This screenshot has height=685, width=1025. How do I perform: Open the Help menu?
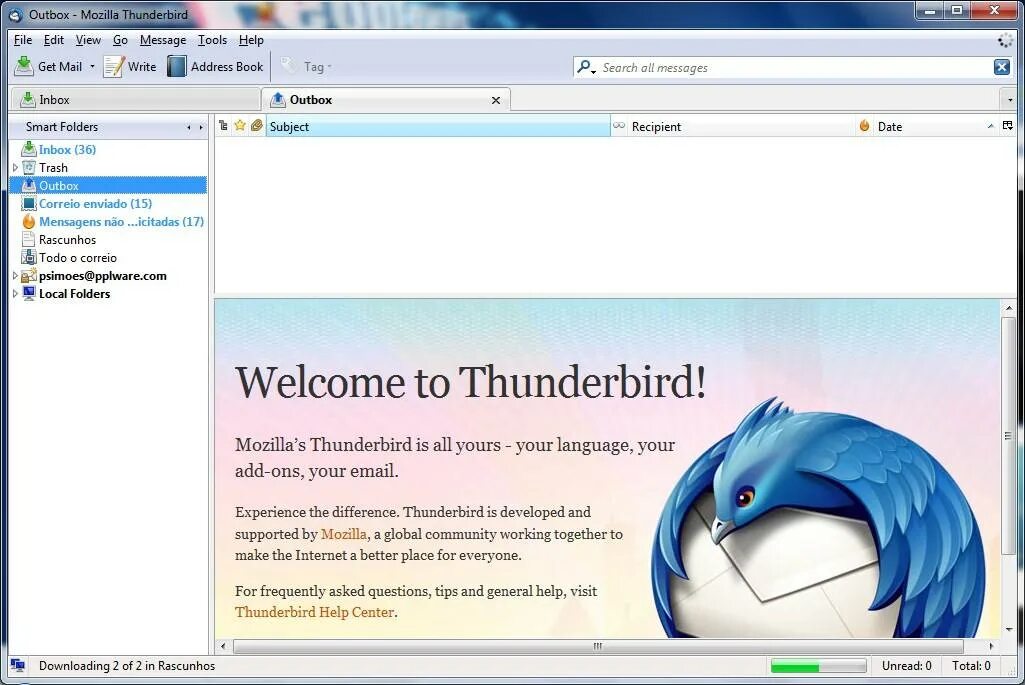pyautogui.click(x=251, y=40)
